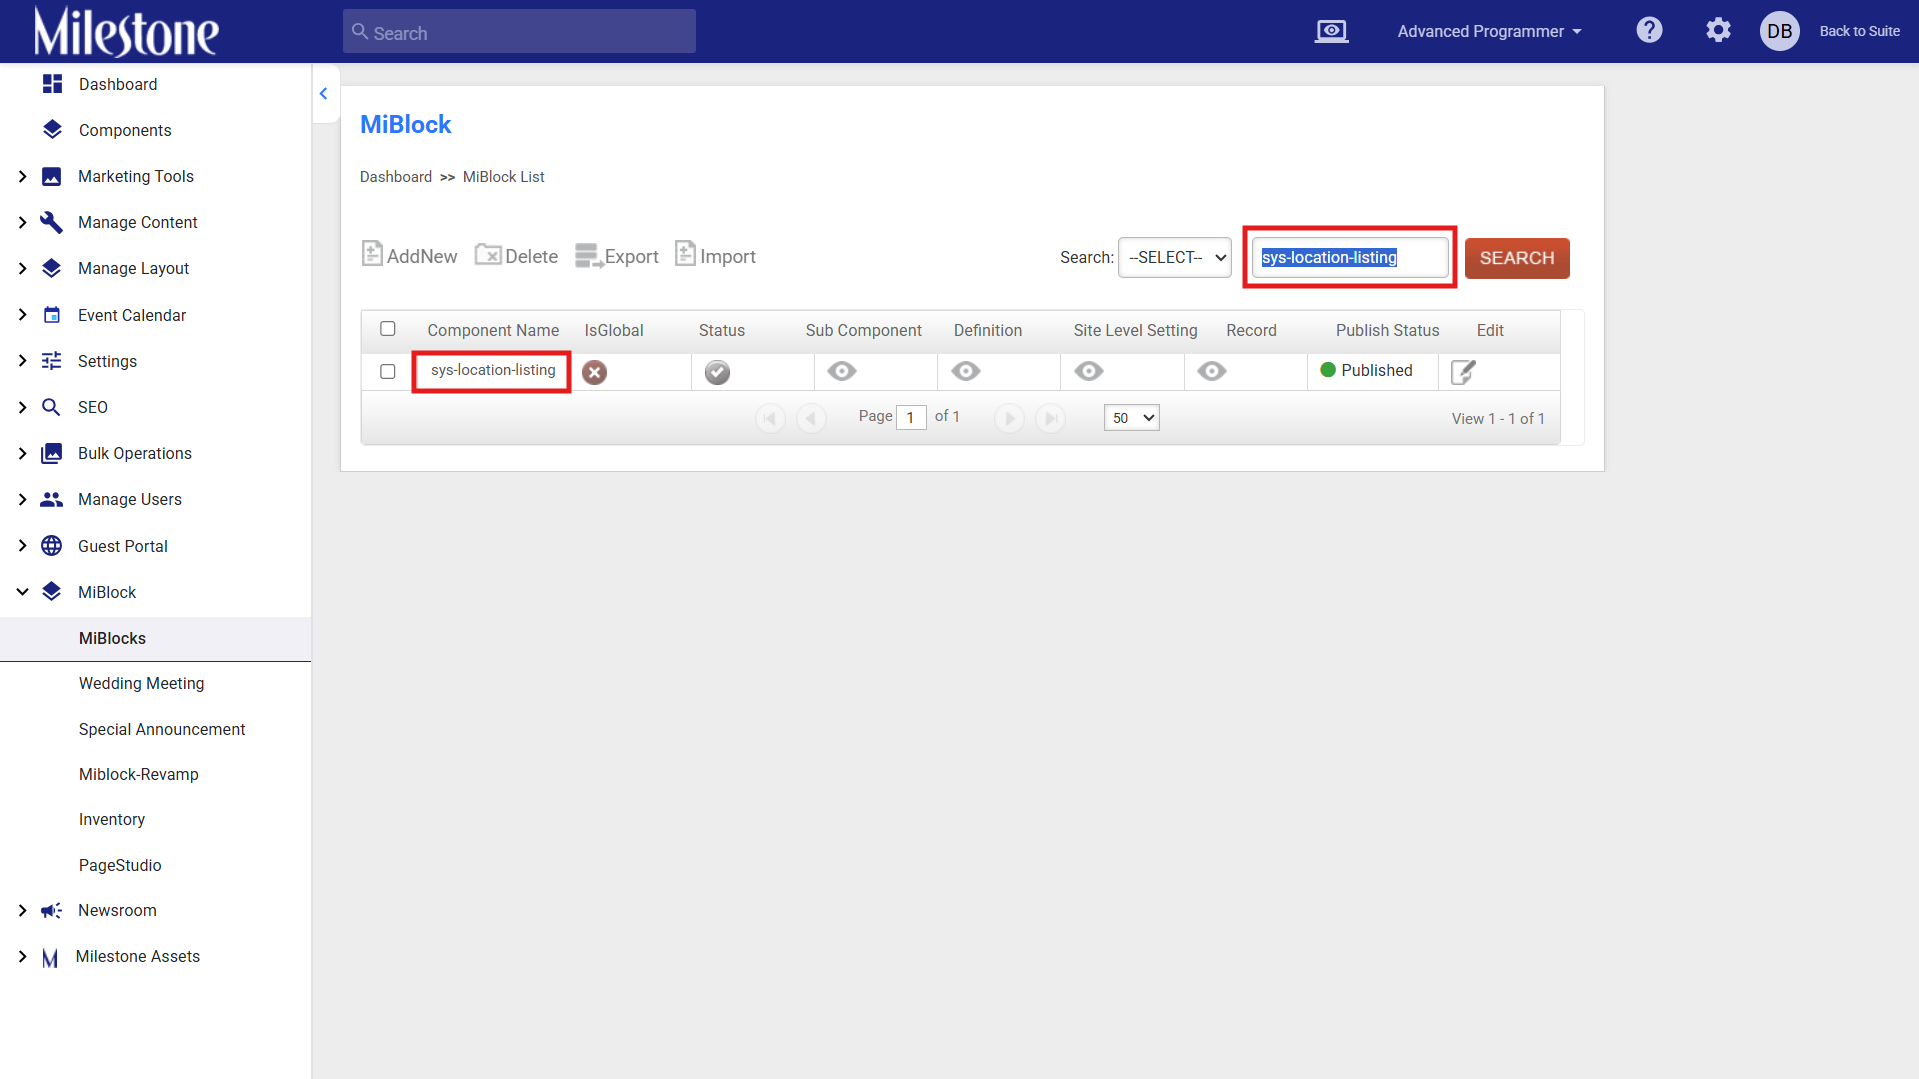The height and width of the screenshot is (1079, 1919).
Task: View Site Level Setting eye icon
Action: [x=1089, y=371]
